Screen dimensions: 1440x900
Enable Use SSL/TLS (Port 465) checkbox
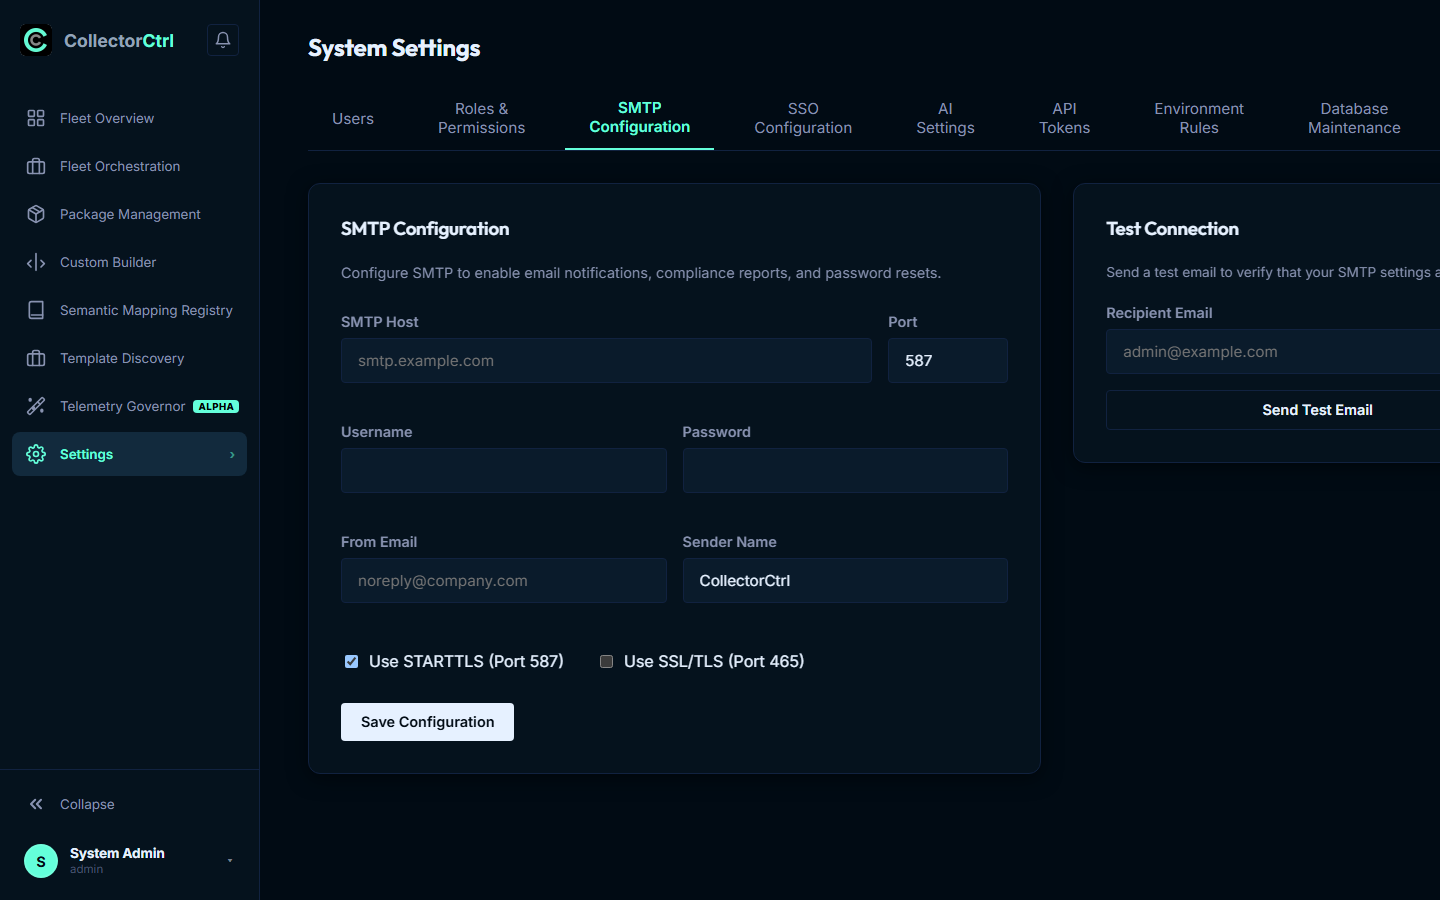pyautogui.click(x=606, y=661)
